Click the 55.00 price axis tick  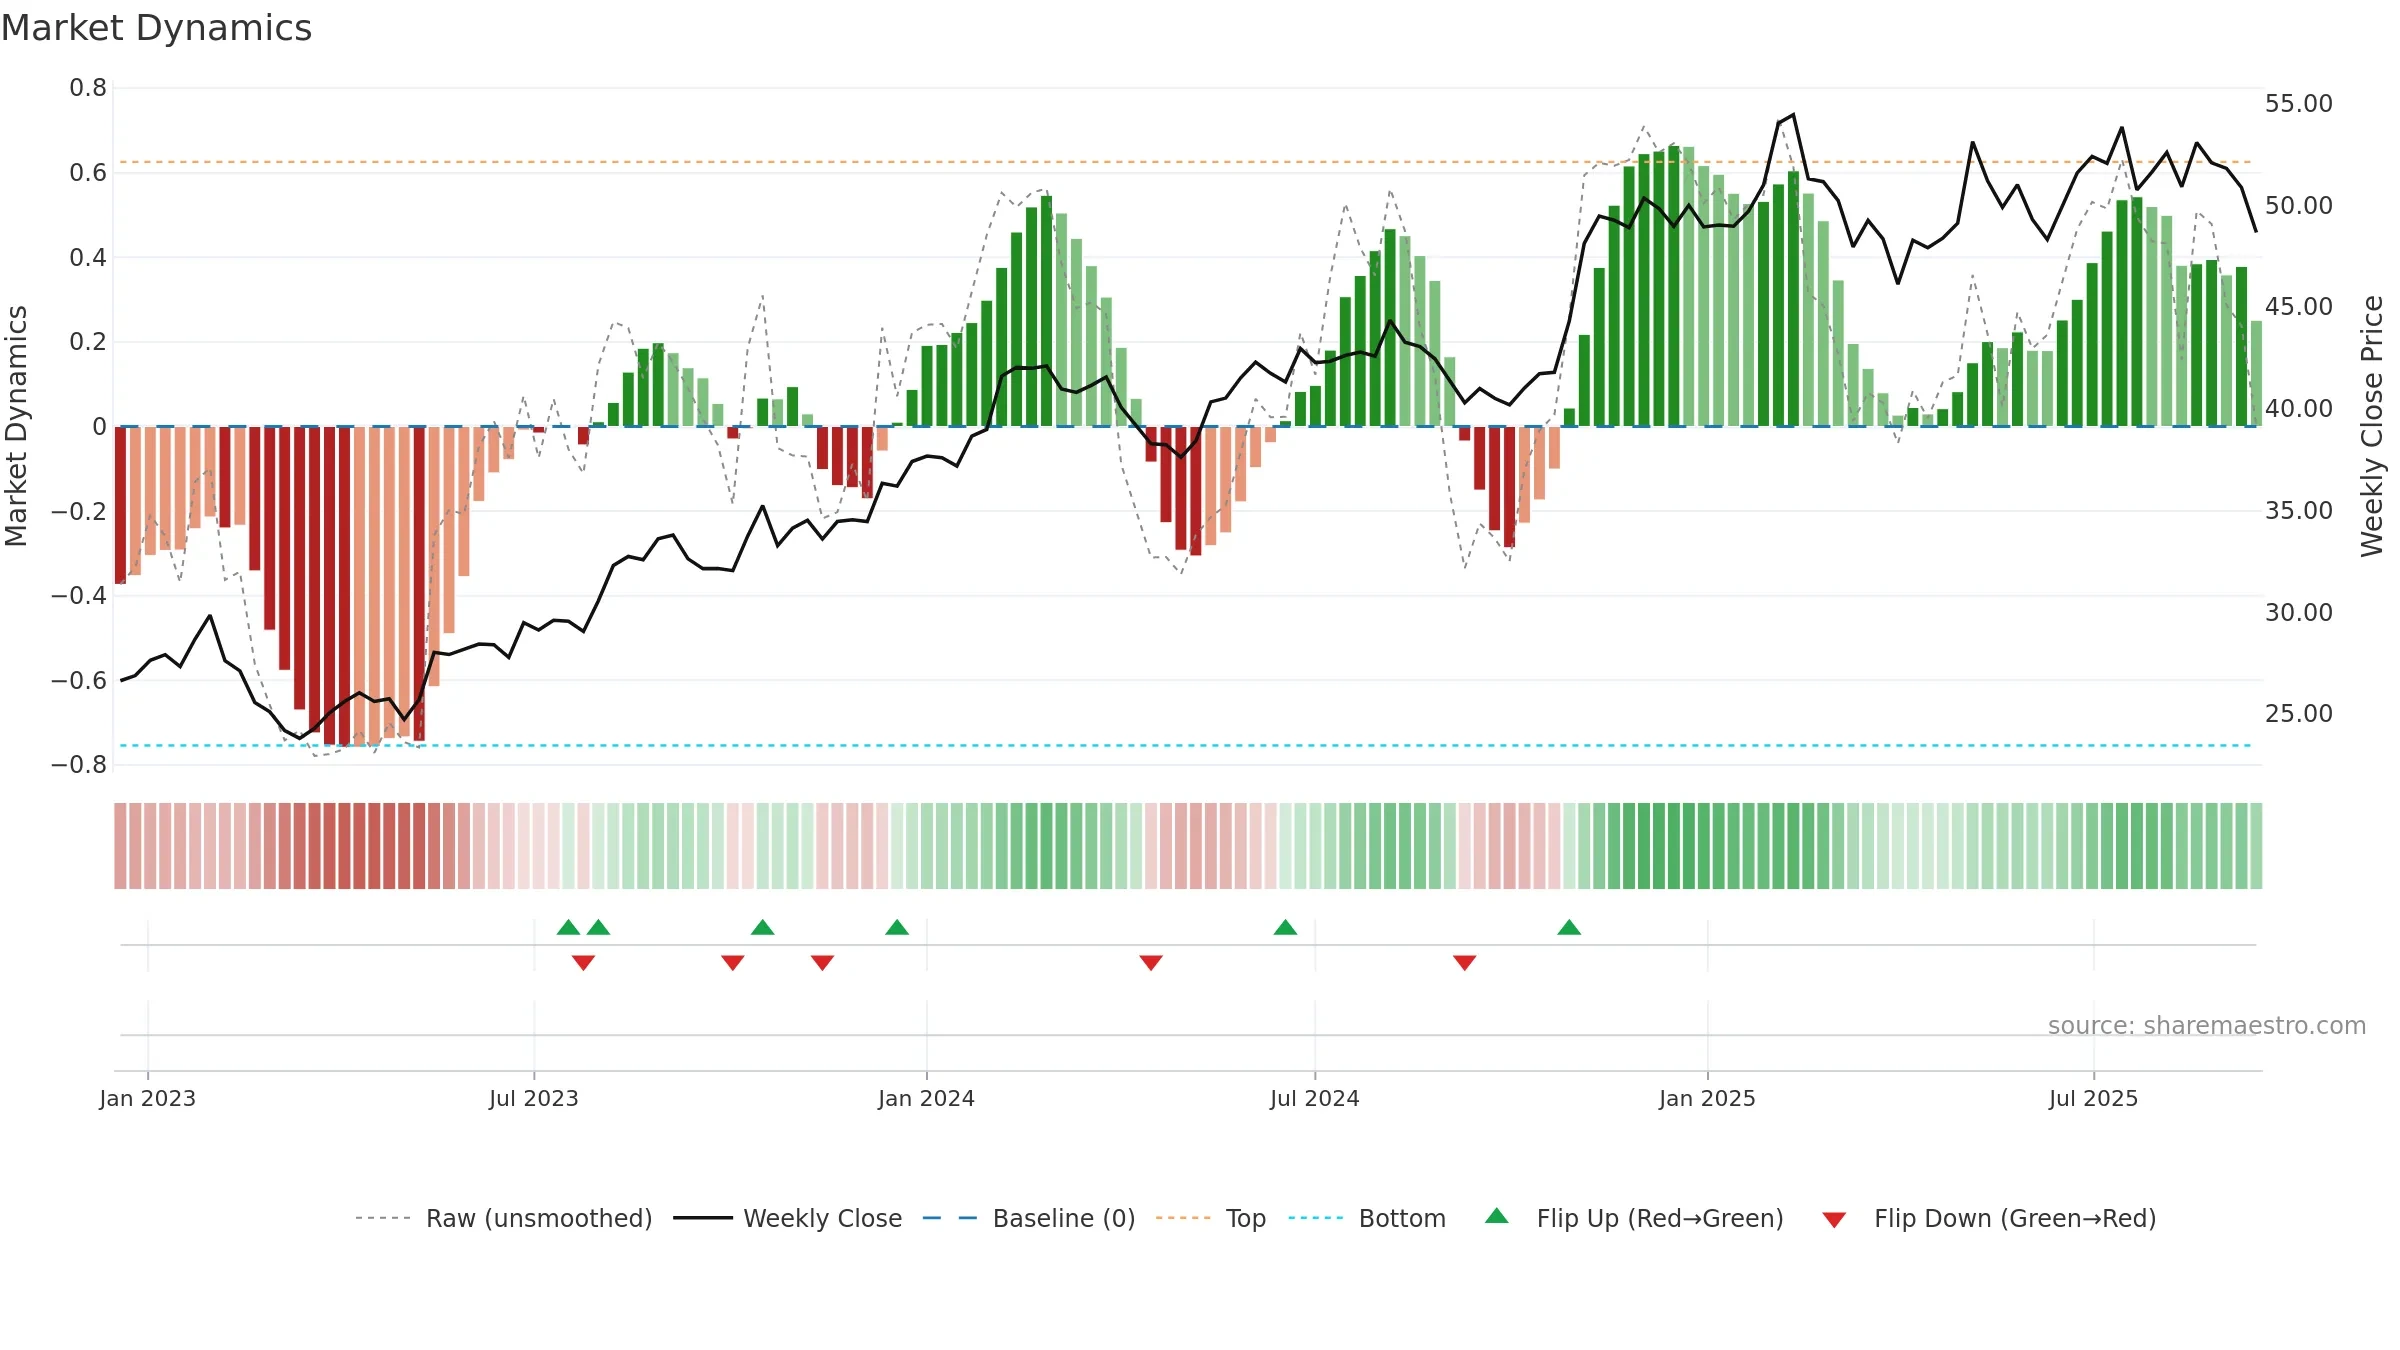tap(2299, 103)
